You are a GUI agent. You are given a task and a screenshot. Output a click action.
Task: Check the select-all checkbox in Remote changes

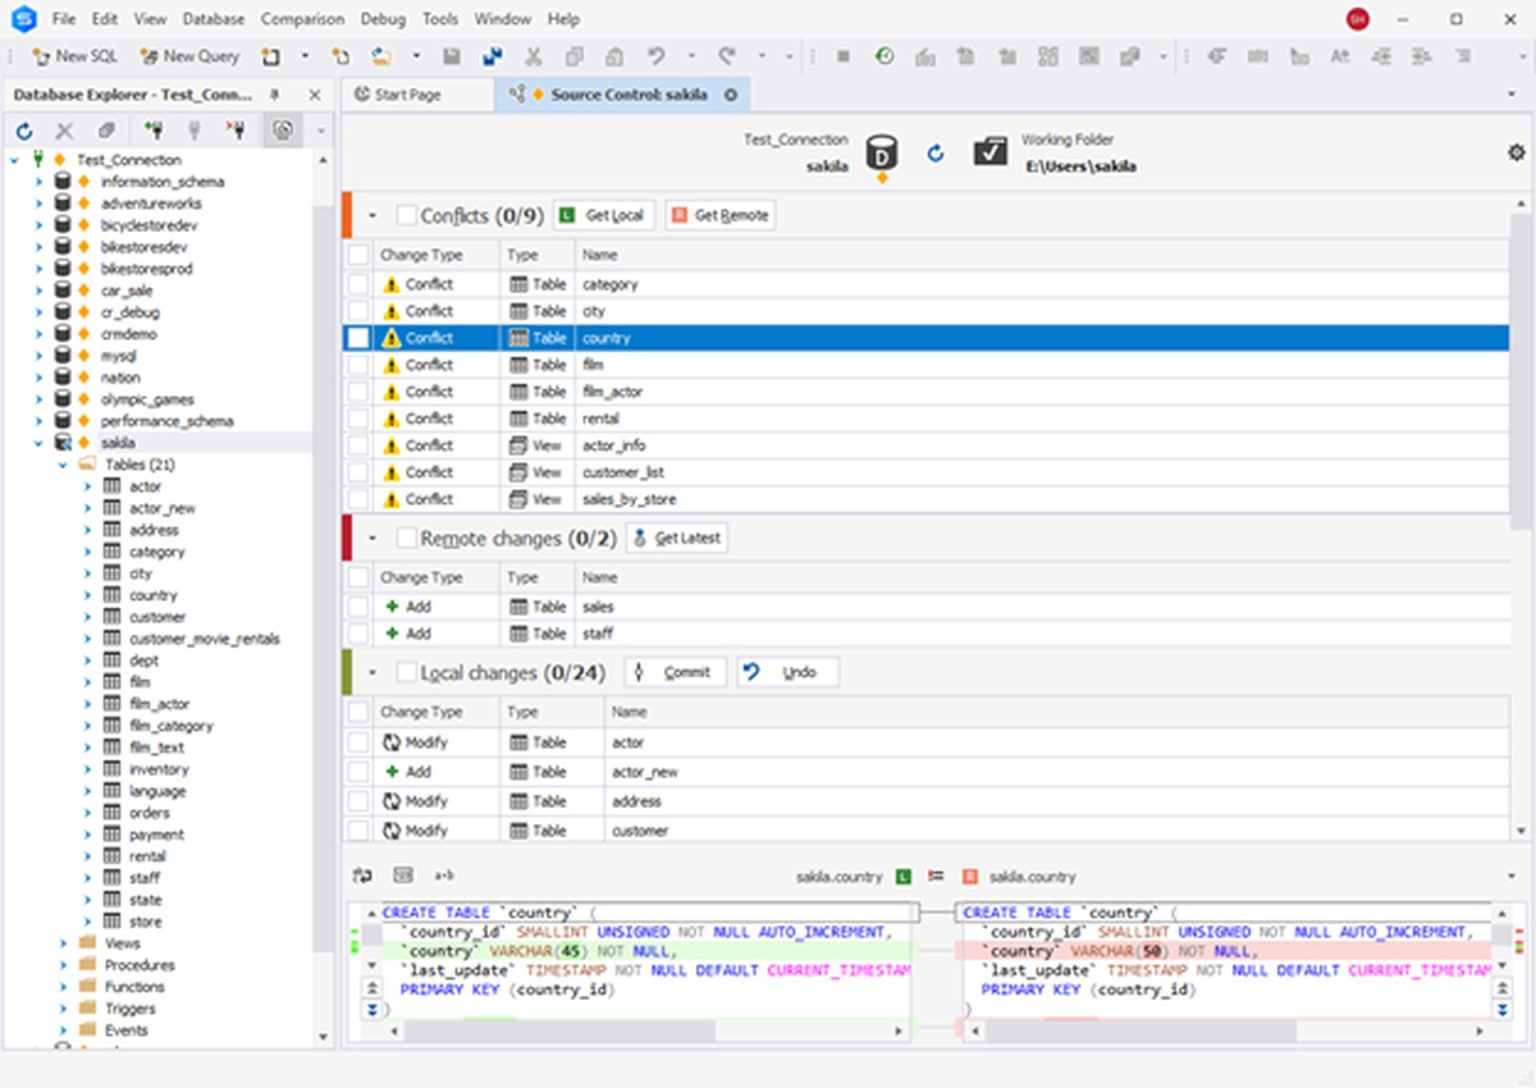(x=358, y=577)
